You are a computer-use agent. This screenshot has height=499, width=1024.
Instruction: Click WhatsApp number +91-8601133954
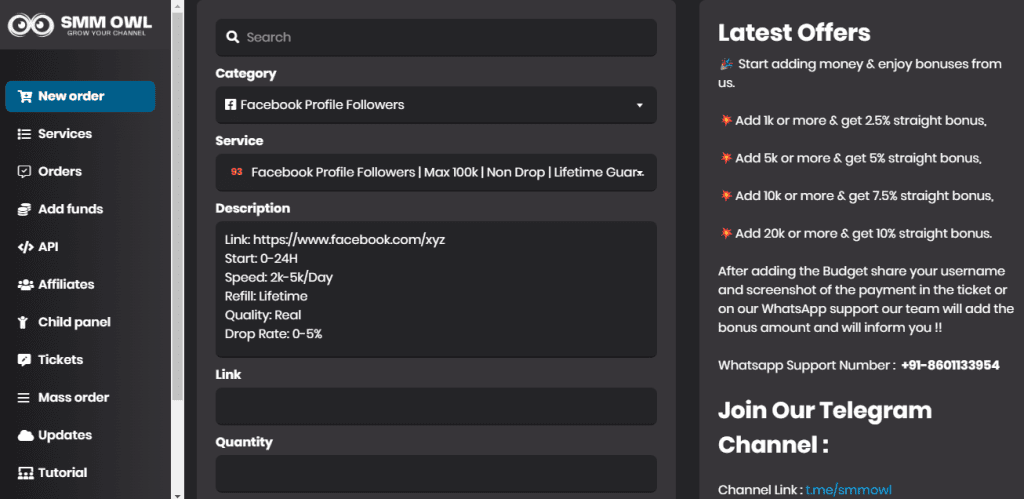pyautogui.click(x=950, y=365)
